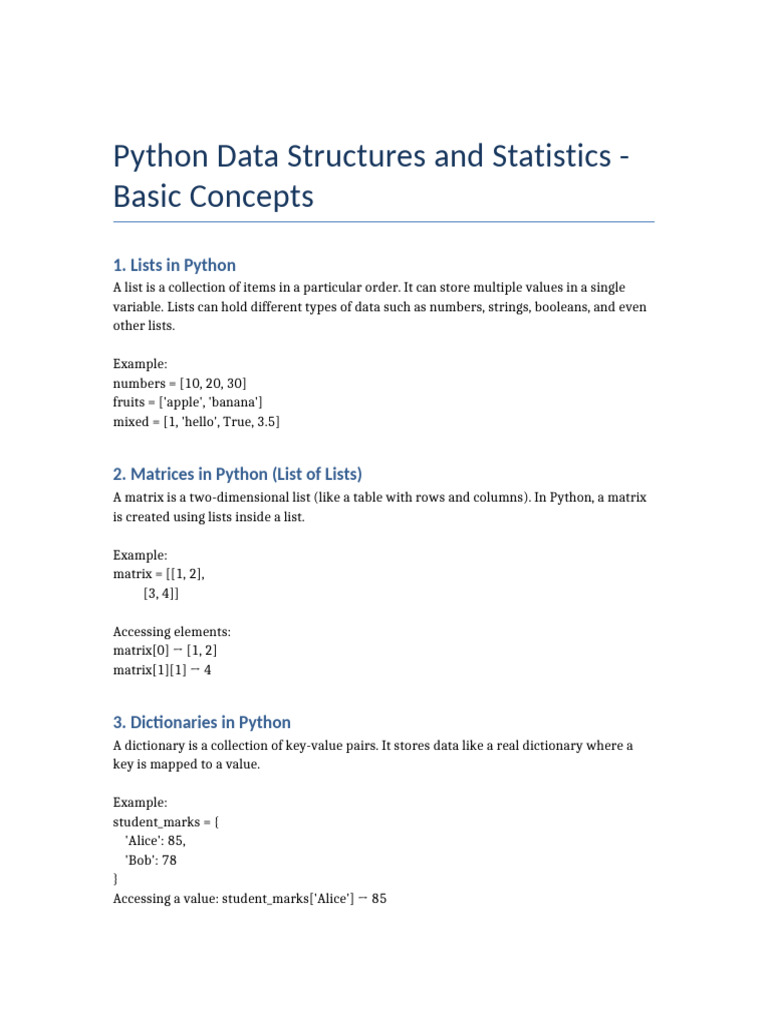Viewport: 768px width, 1024px height.
Task: Click the 'matrix[1][1] → 4' line
Action: (162, 670)
